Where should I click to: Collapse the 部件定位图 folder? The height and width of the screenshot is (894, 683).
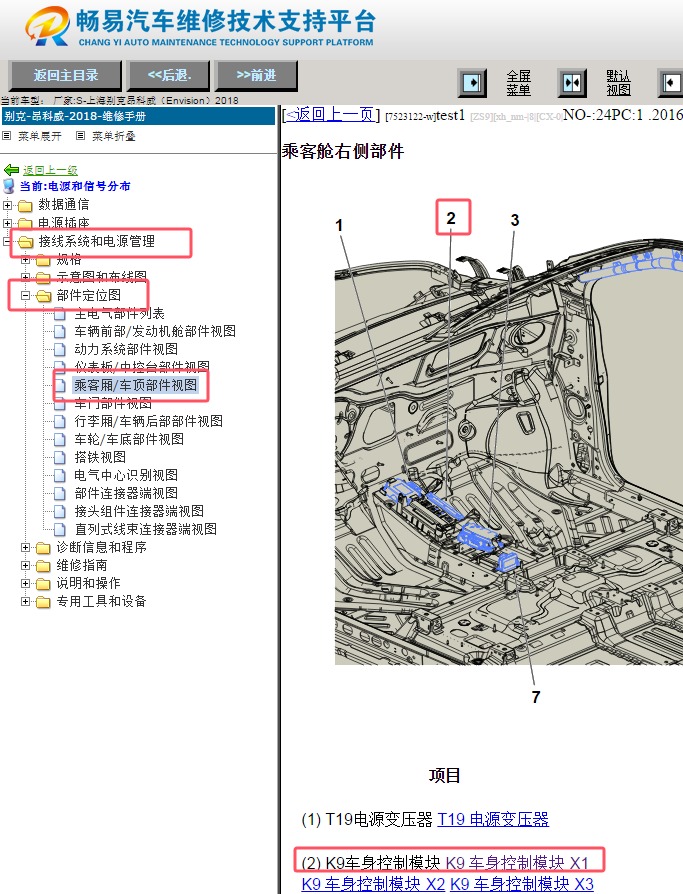click(x=25, y=295)
